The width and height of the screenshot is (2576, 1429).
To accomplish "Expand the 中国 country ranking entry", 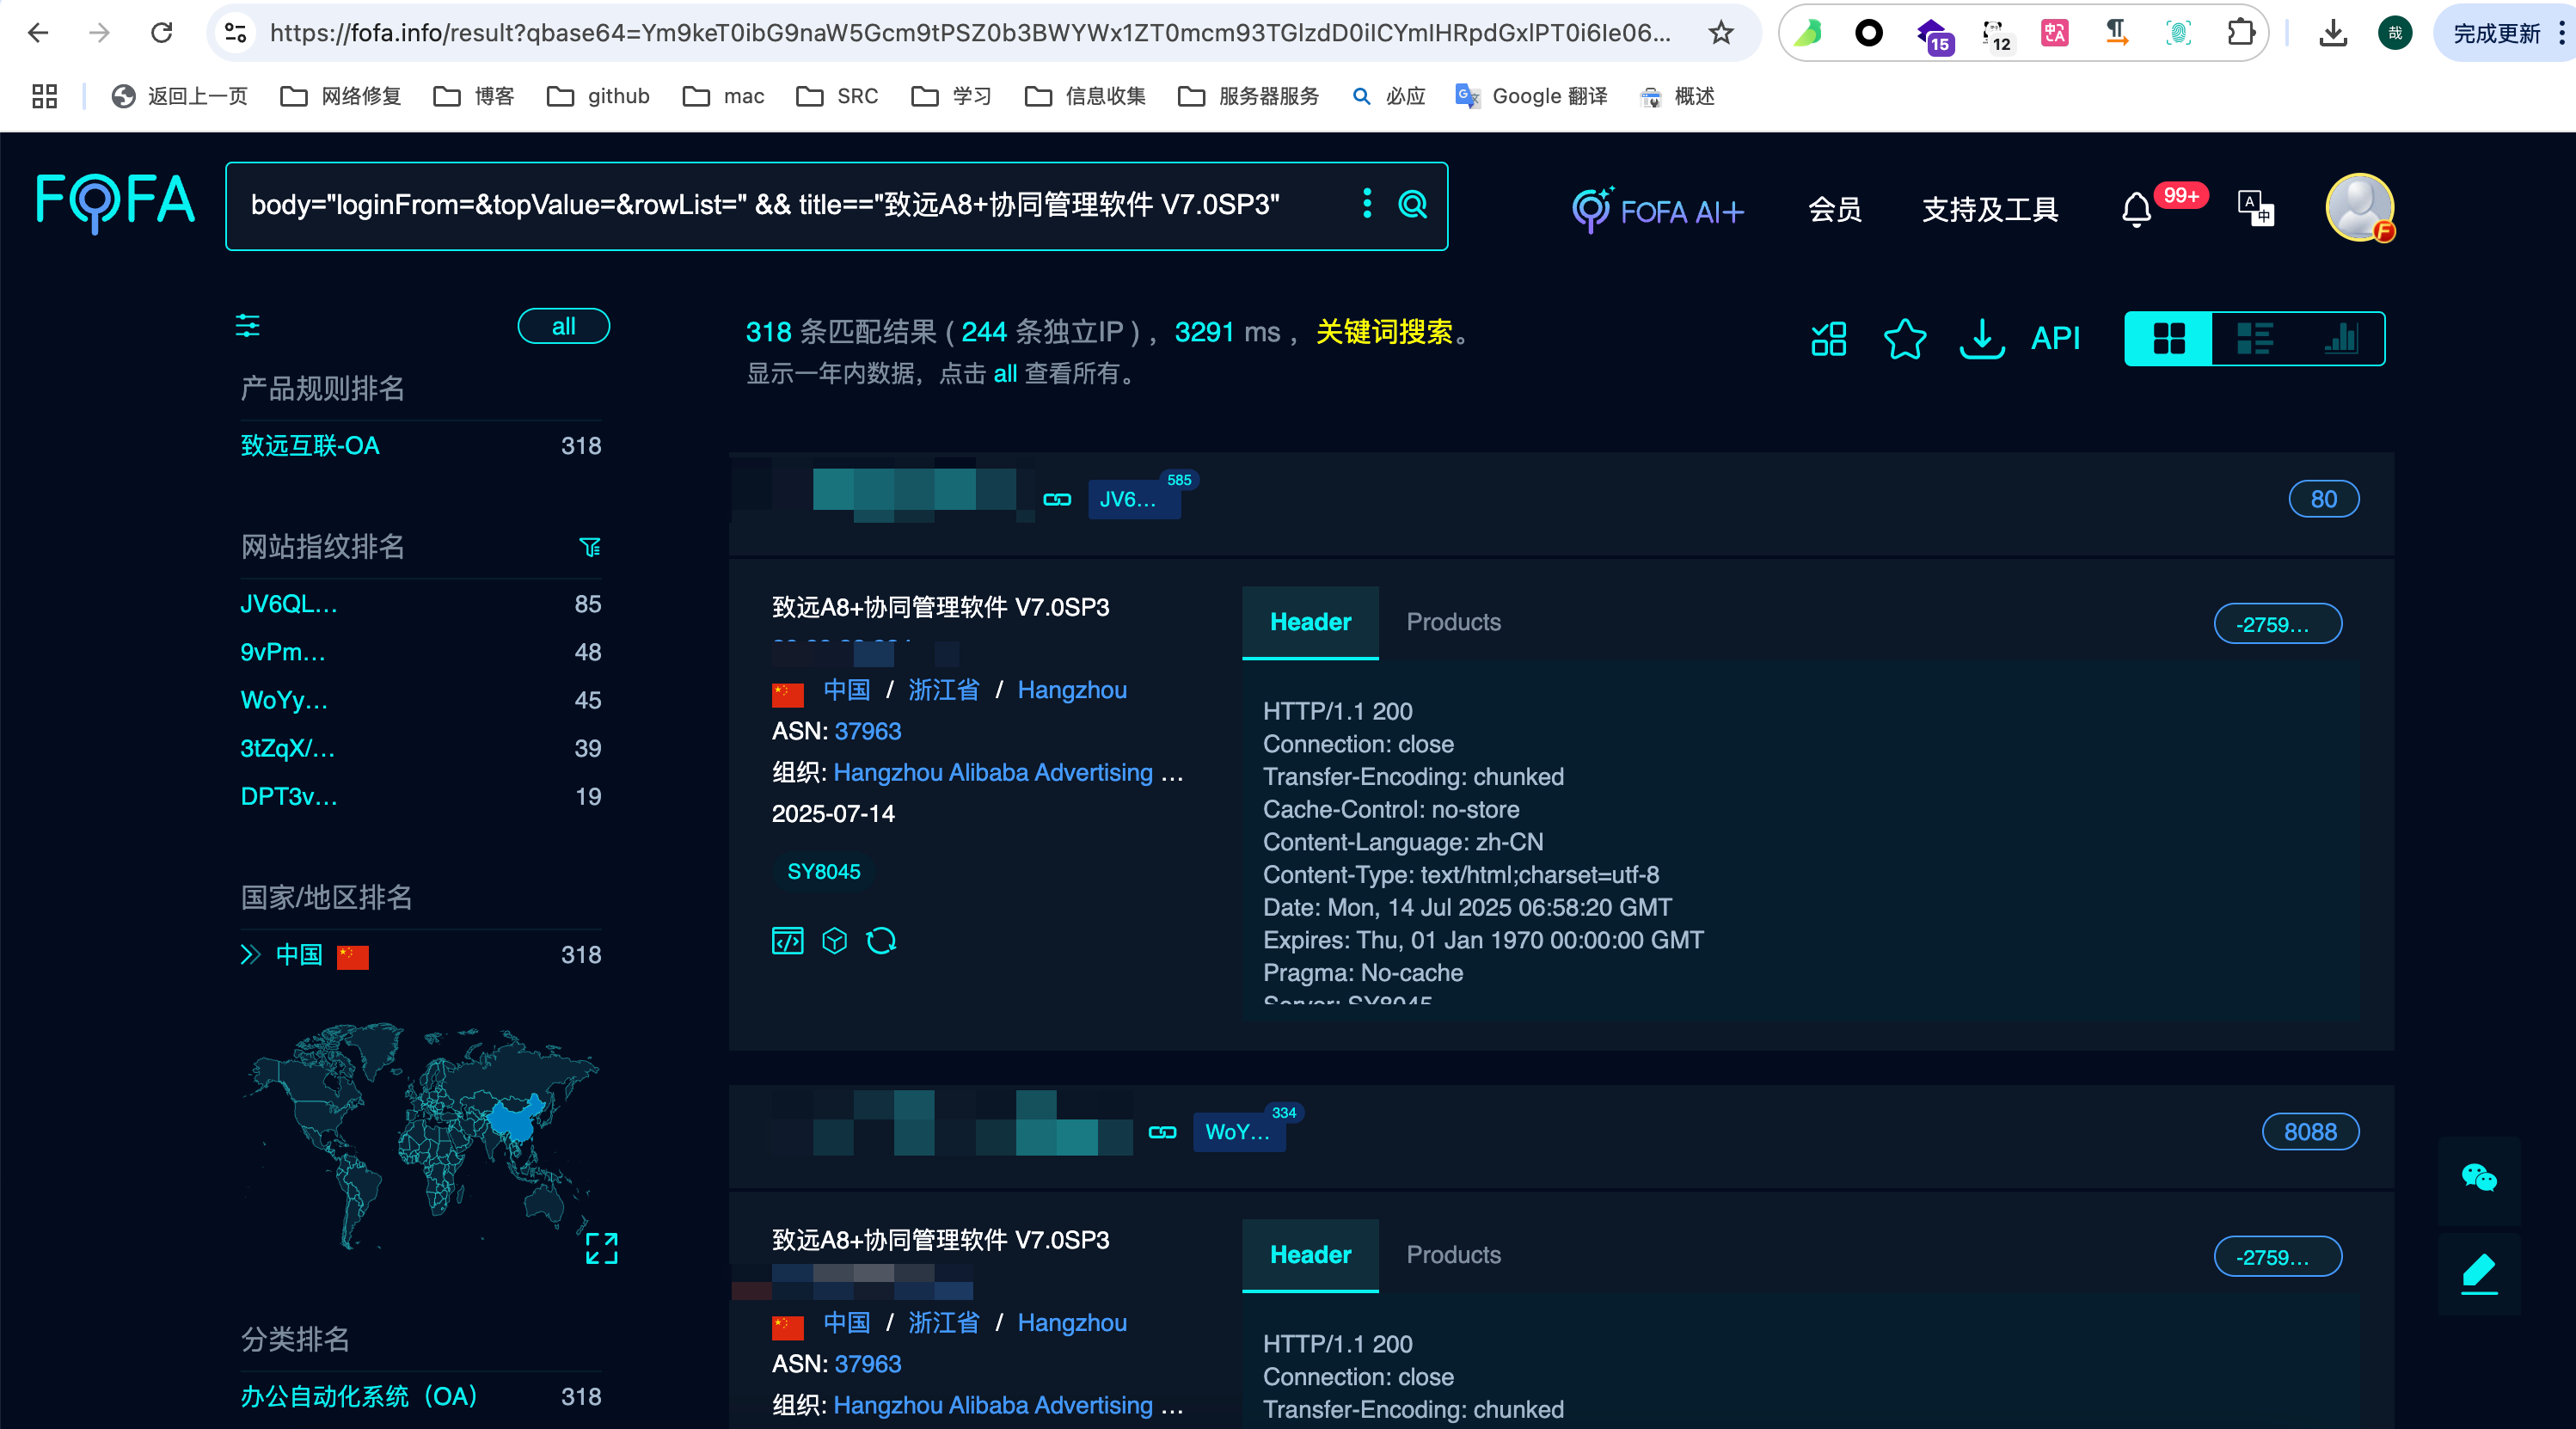I will coord(250,954).
